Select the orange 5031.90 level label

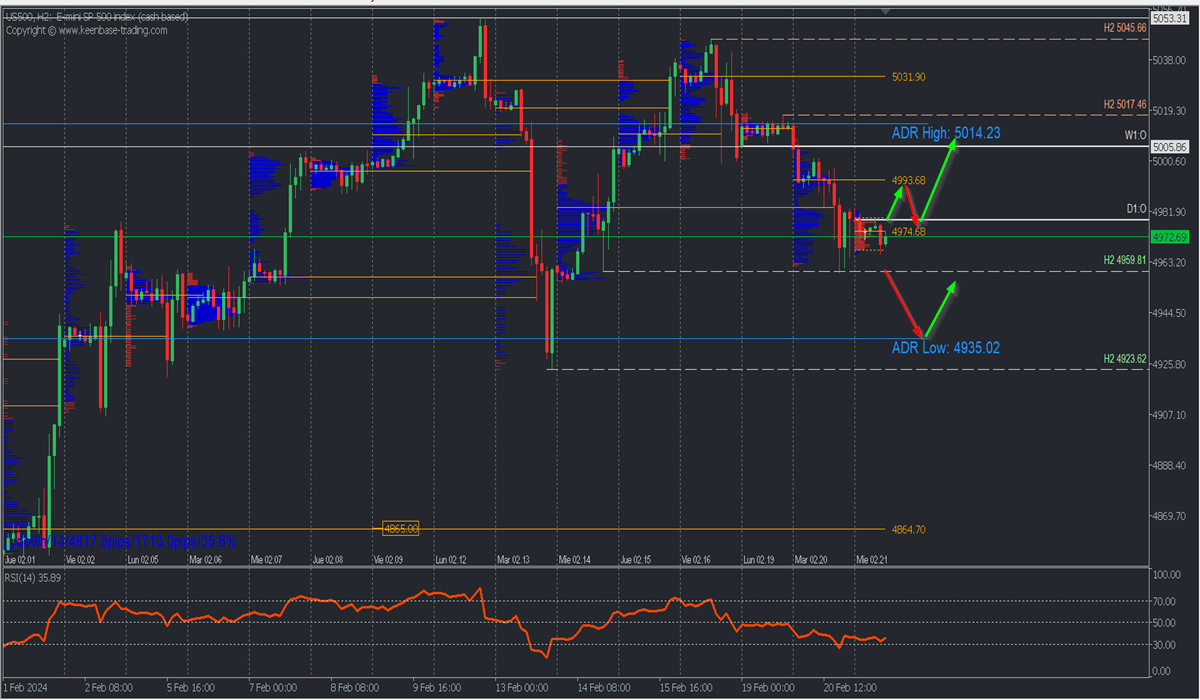point(906,77)
